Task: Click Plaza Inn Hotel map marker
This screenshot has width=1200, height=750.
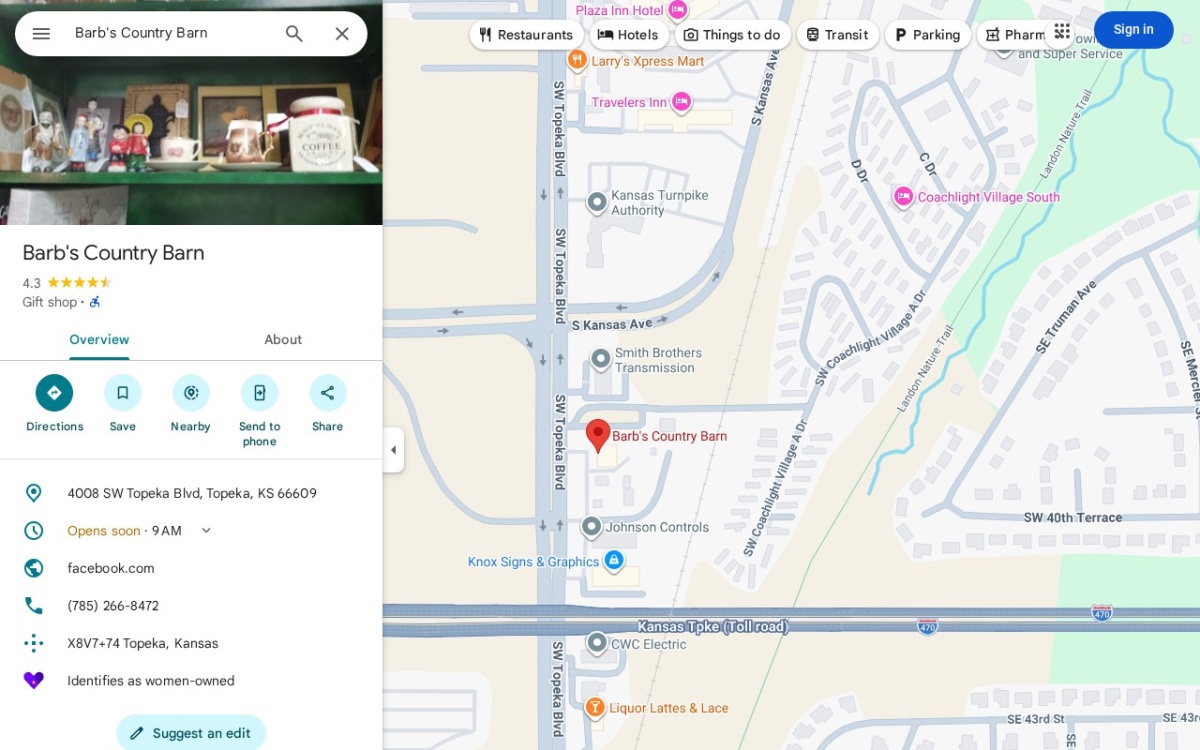Action: (x=678, y=10)
